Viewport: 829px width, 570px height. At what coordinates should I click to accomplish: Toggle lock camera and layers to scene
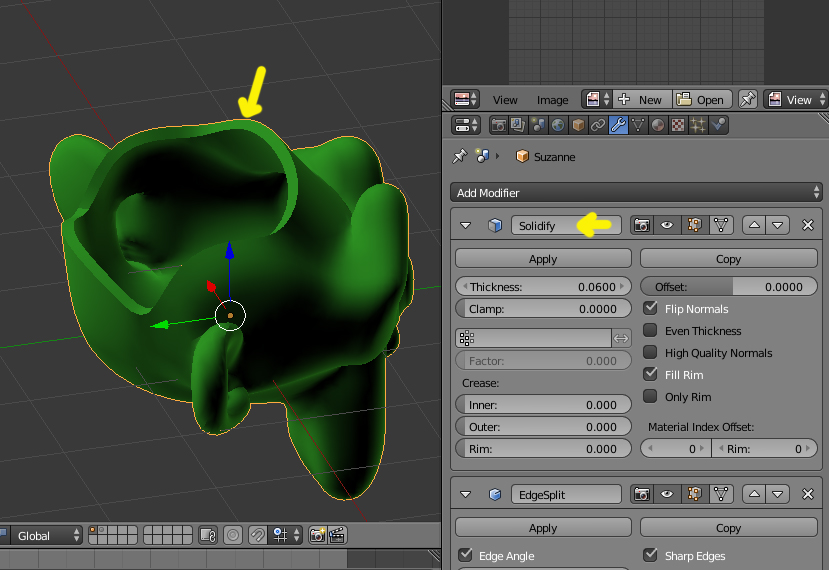208,535
